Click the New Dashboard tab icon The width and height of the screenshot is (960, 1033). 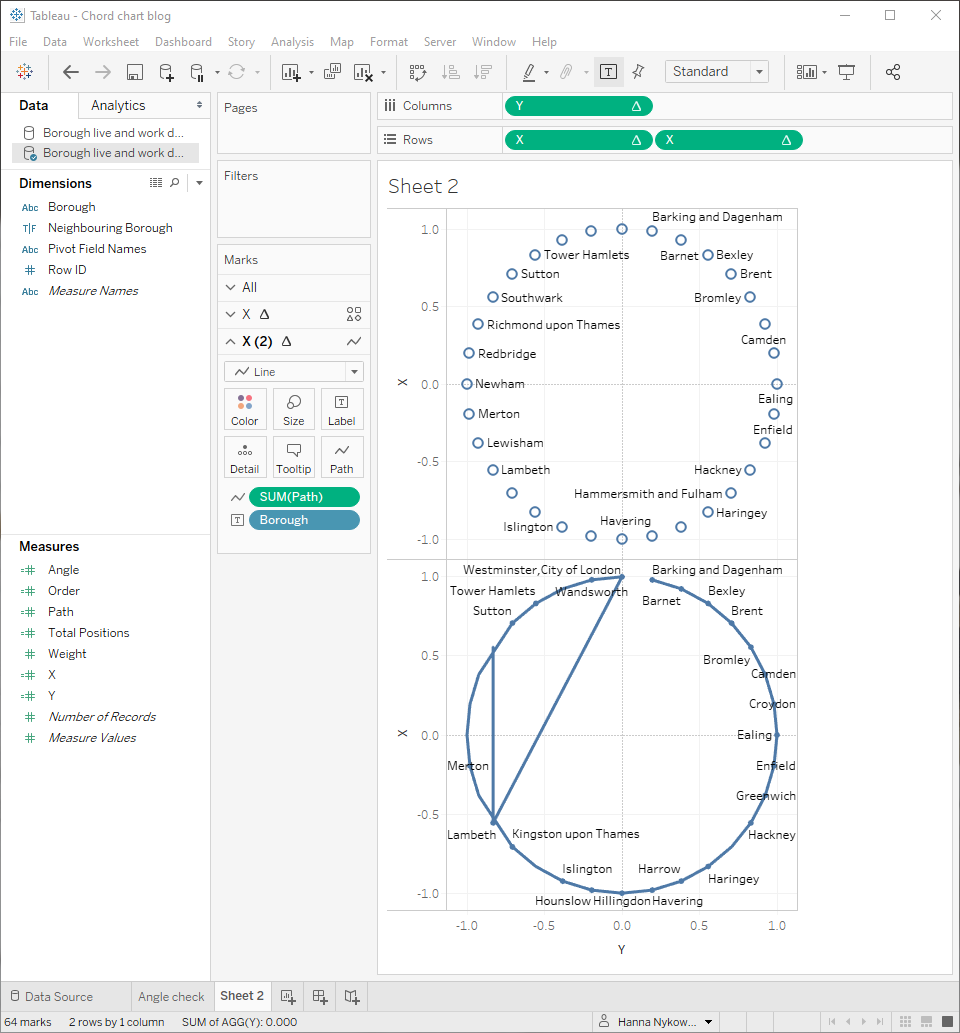320,997
